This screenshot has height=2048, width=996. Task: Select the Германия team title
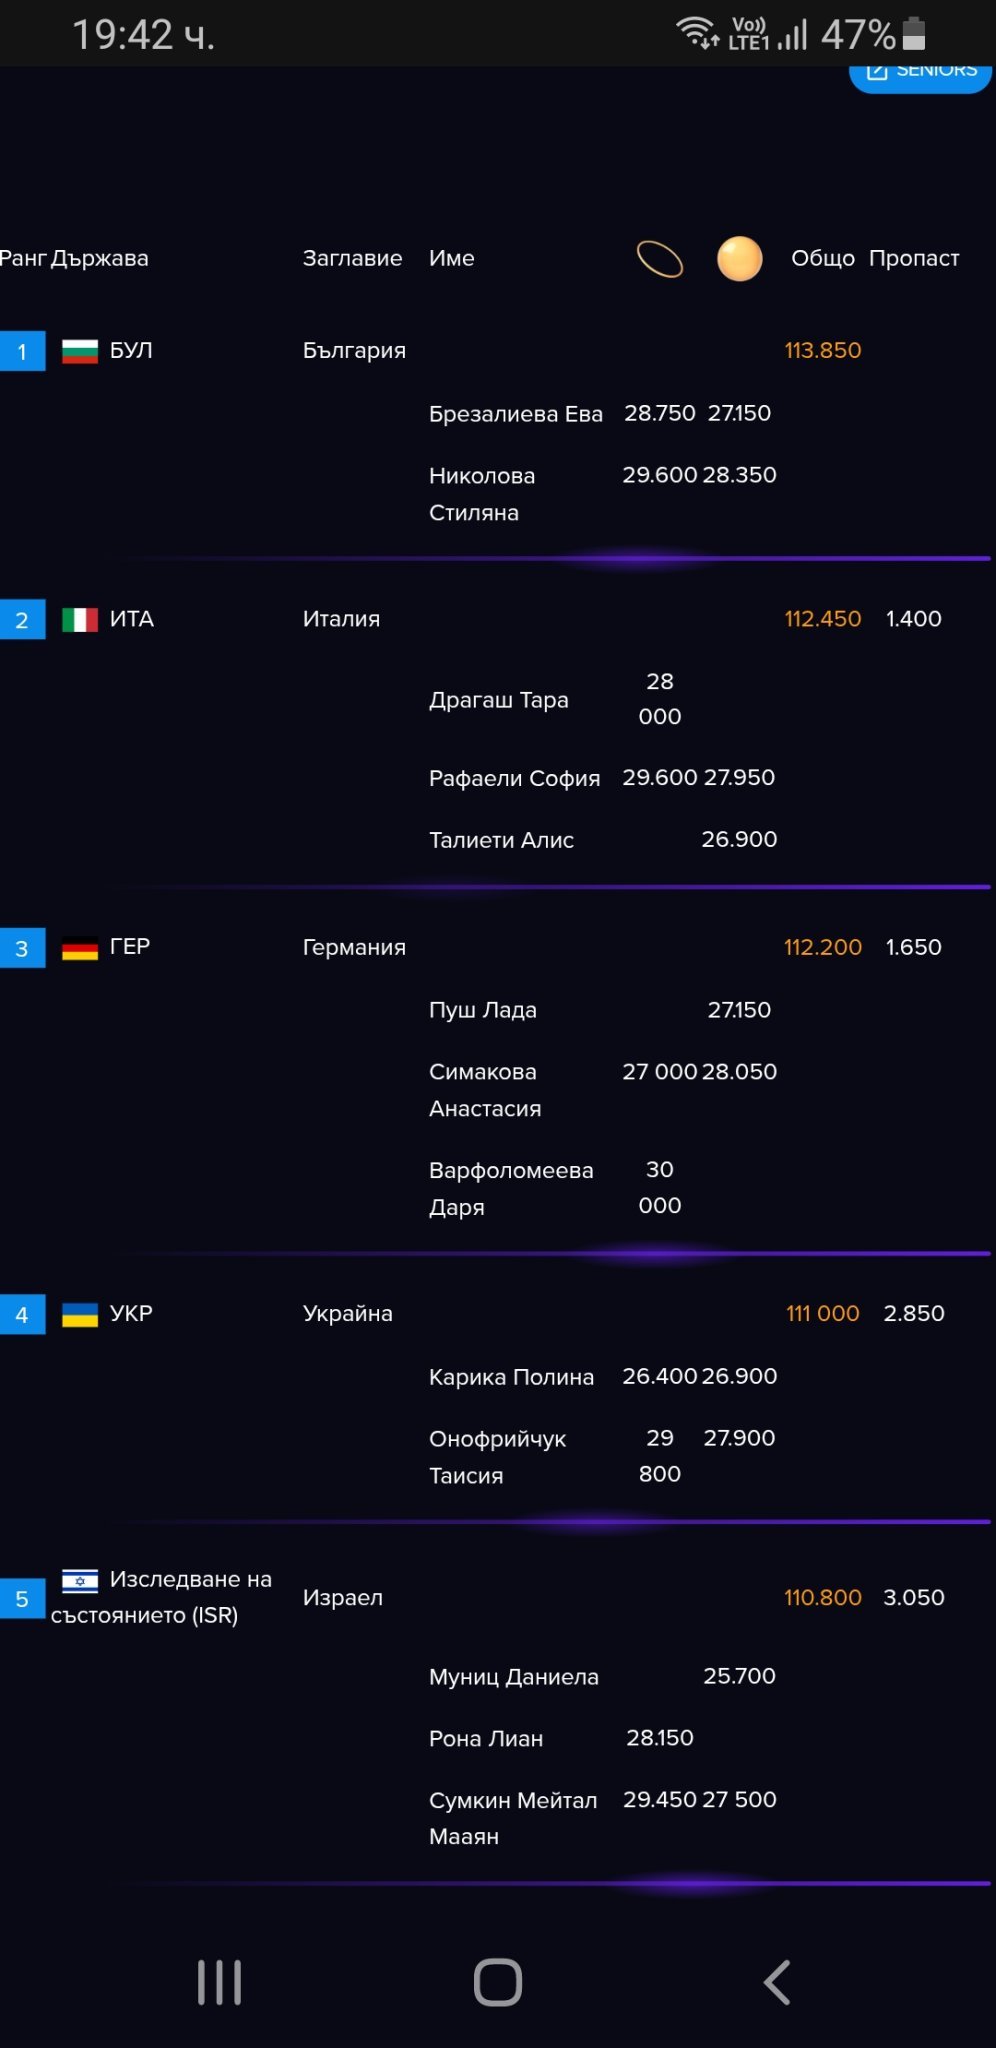pos(354,947)
